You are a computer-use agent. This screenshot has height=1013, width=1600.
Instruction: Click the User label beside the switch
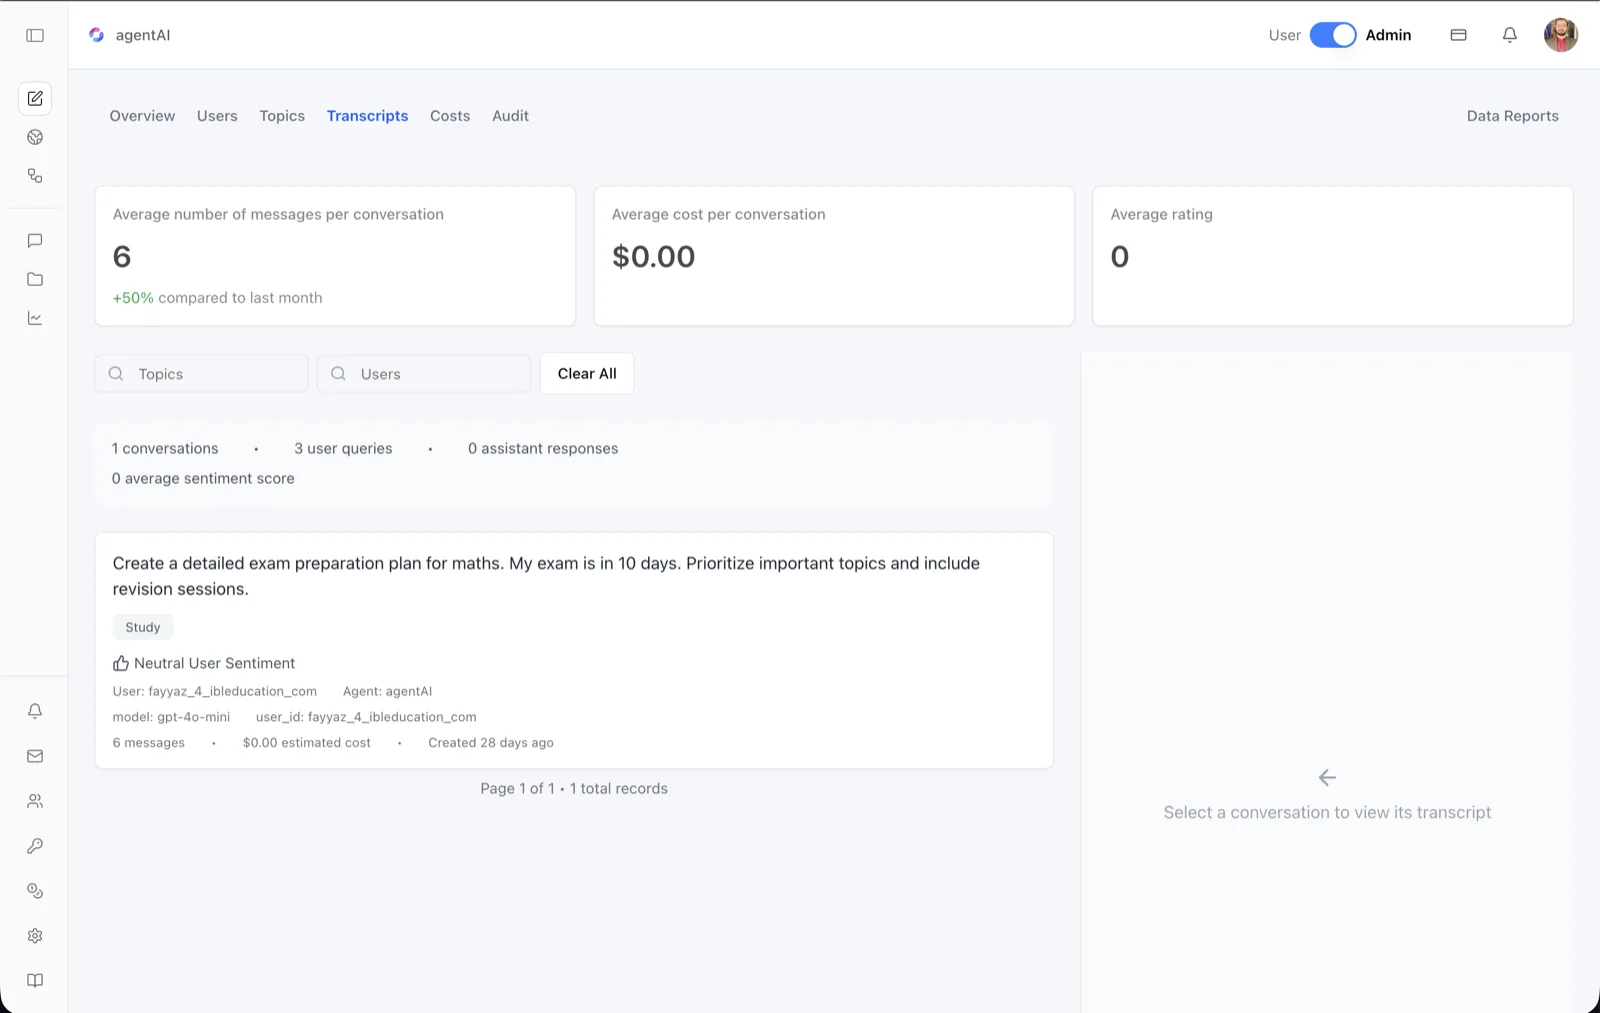click(x=1284, y=35)
